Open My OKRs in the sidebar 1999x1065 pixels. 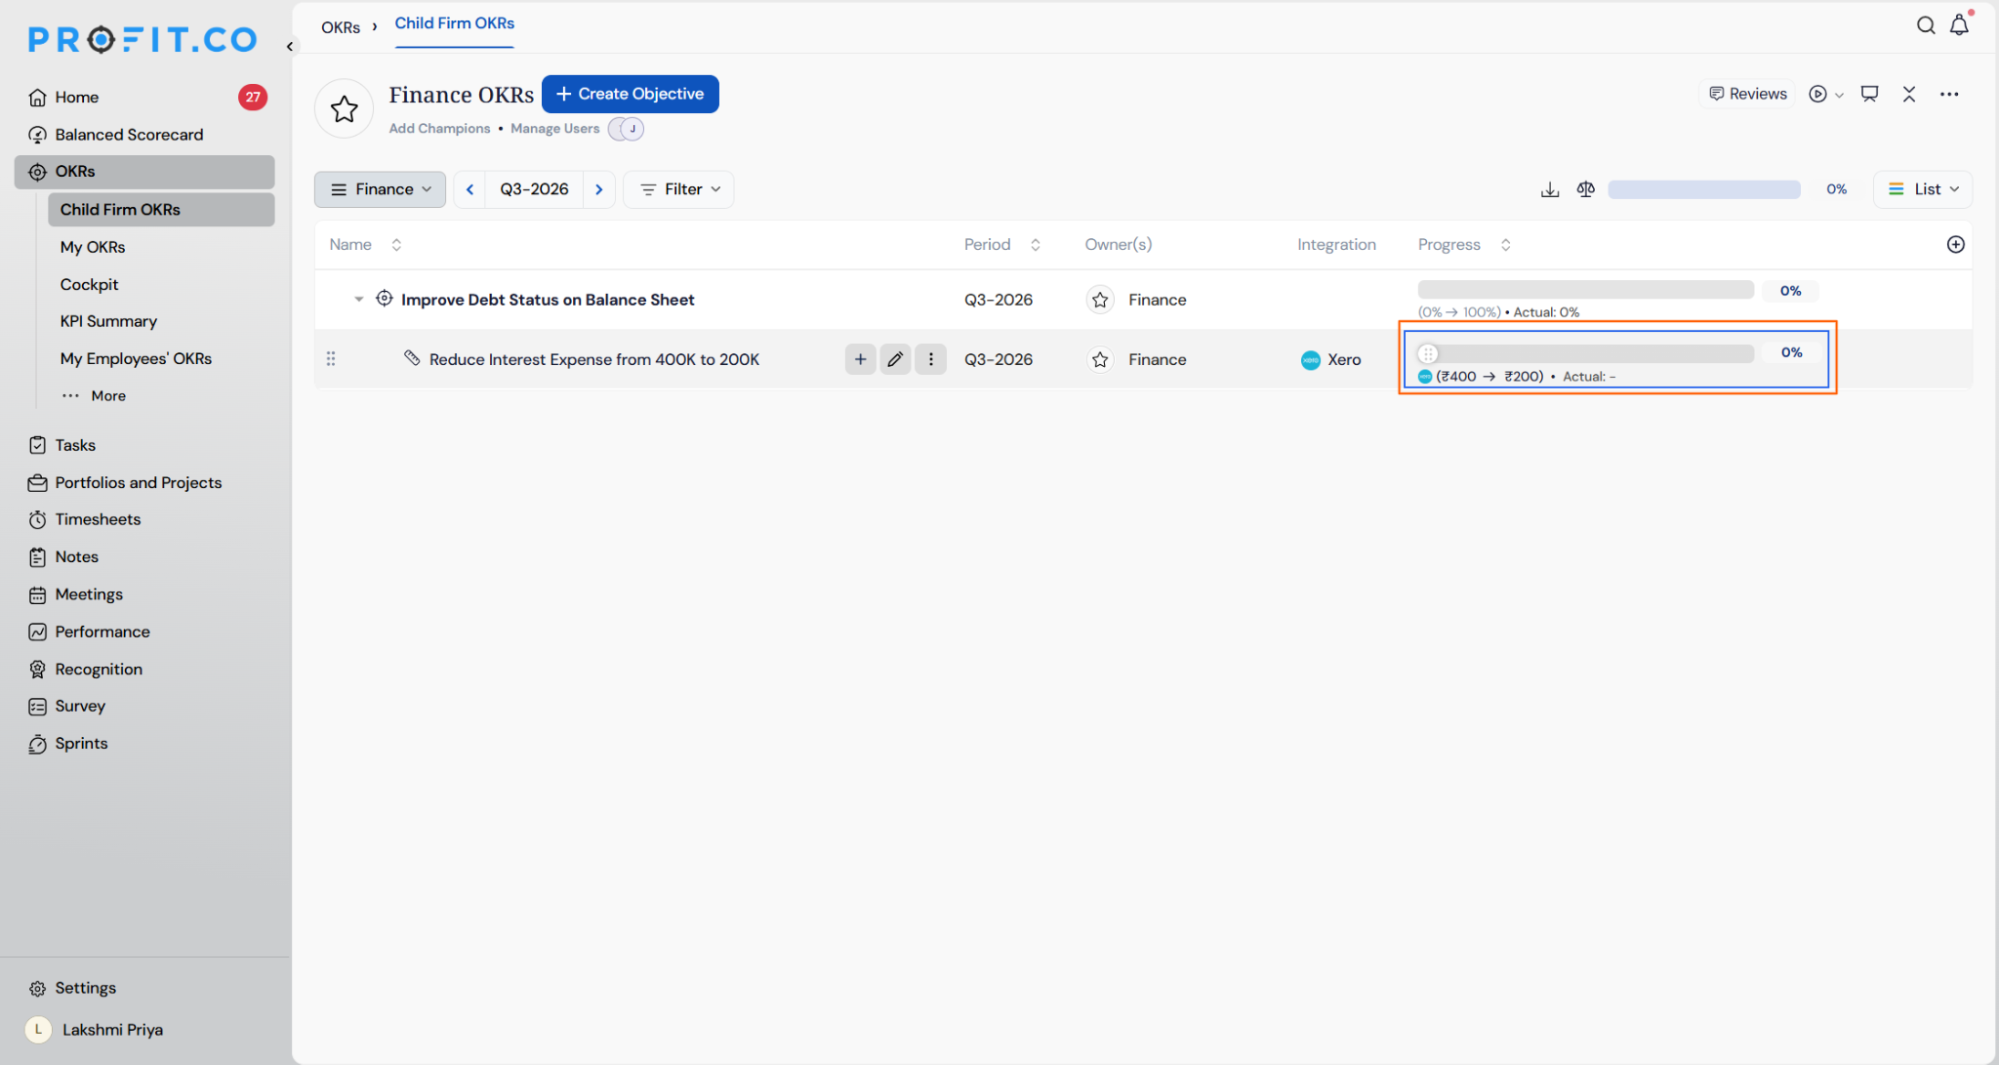tap(92, 247)
